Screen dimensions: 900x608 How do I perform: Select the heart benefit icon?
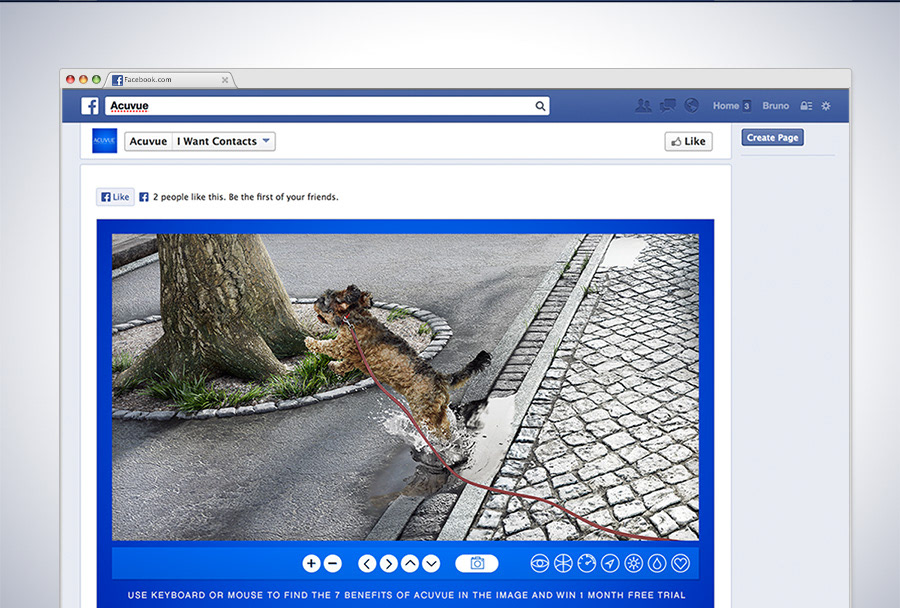[x=681, y=564]
